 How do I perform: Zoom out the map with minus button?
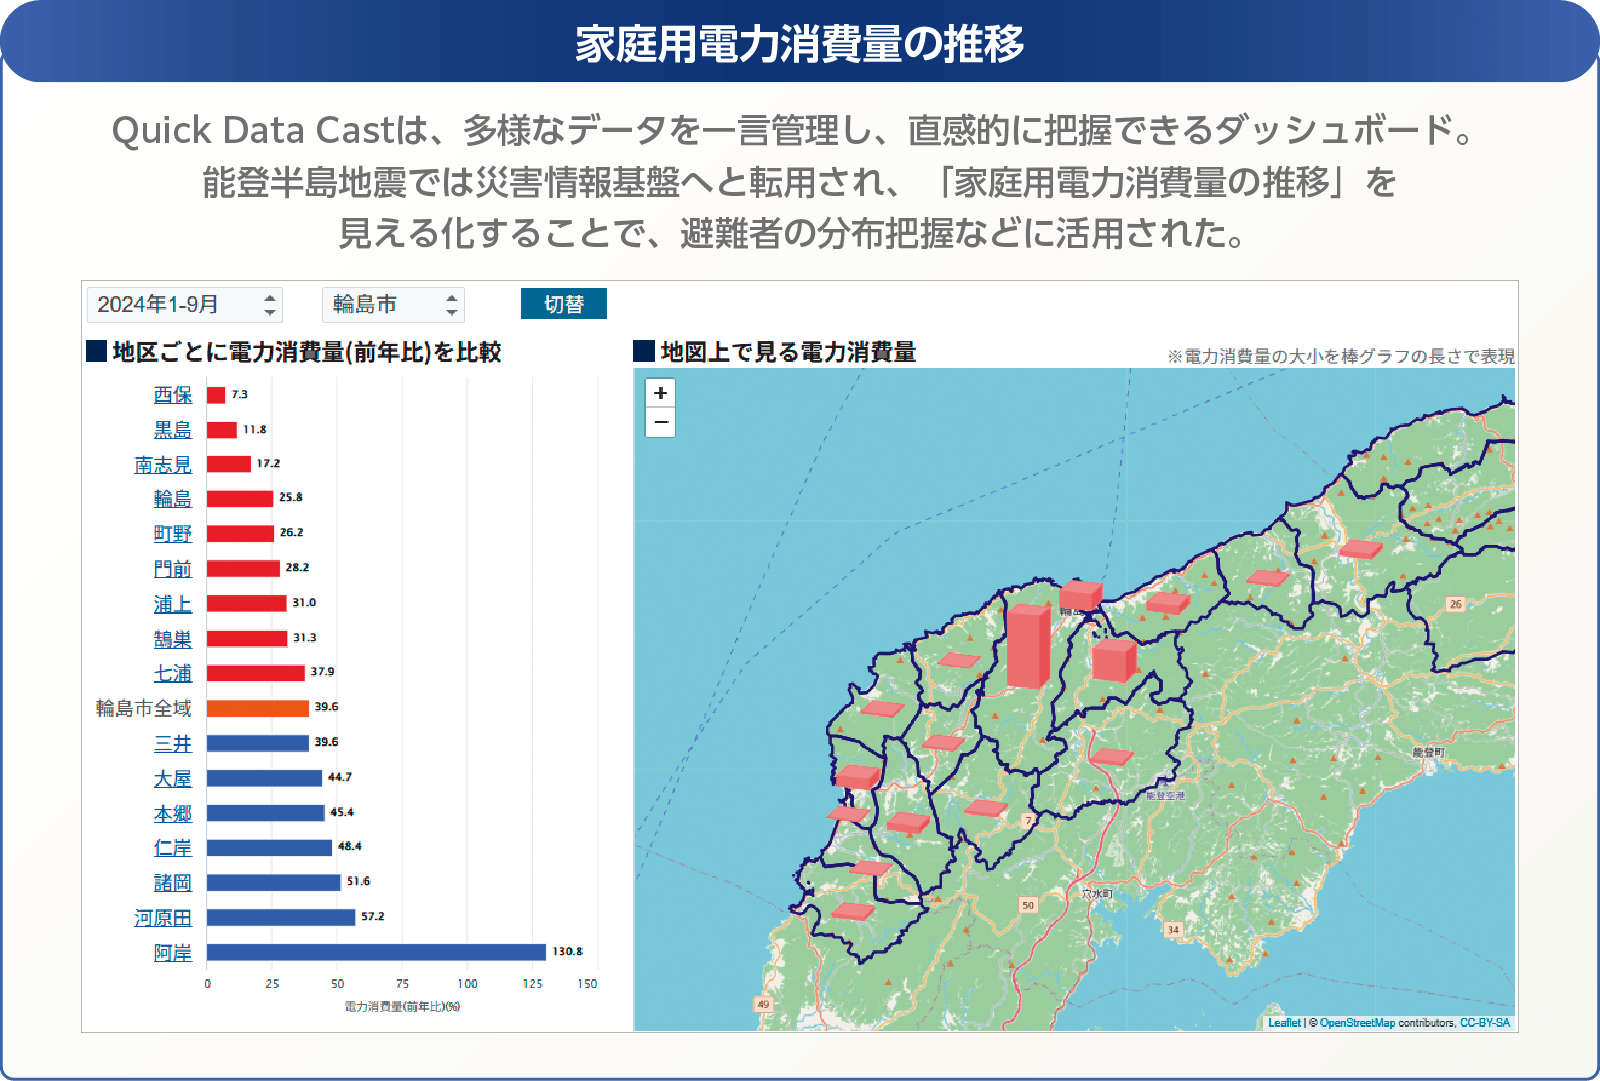pyautogui.click(x=660, y=423)
